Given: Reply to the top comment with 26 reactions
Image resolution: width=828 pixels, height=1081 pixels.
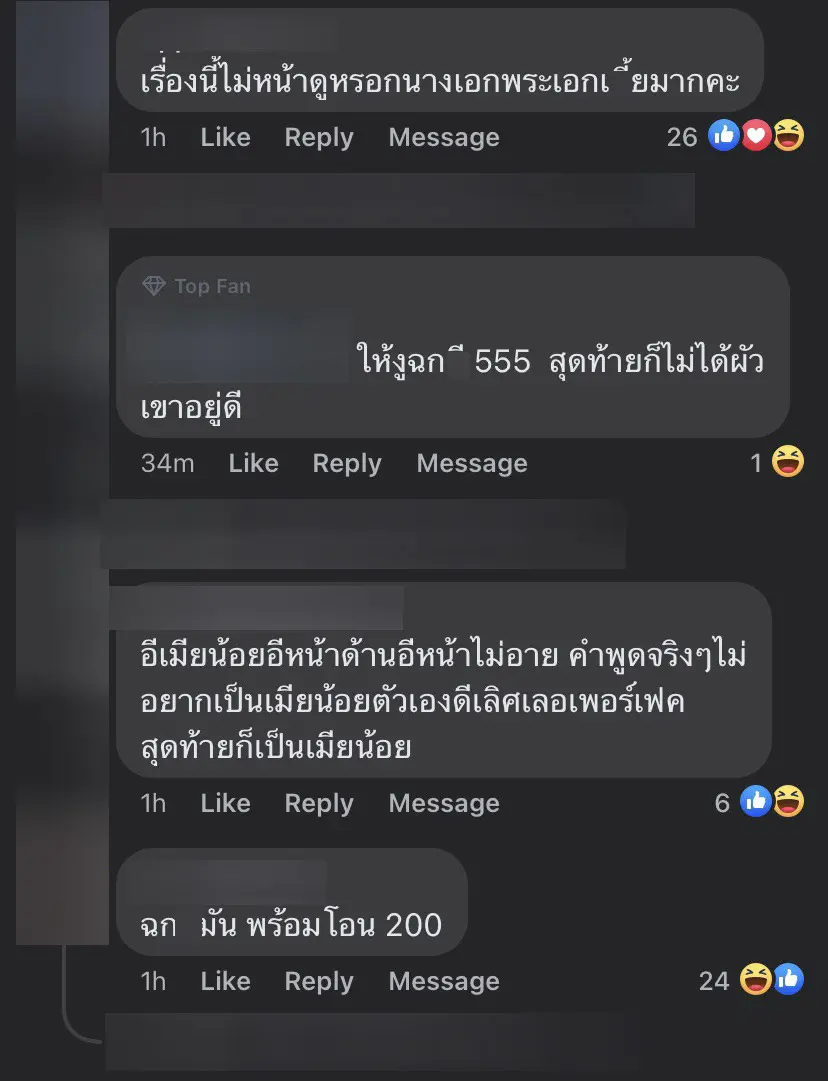Looking at the screenshot, I should click(x=319, y=137).
